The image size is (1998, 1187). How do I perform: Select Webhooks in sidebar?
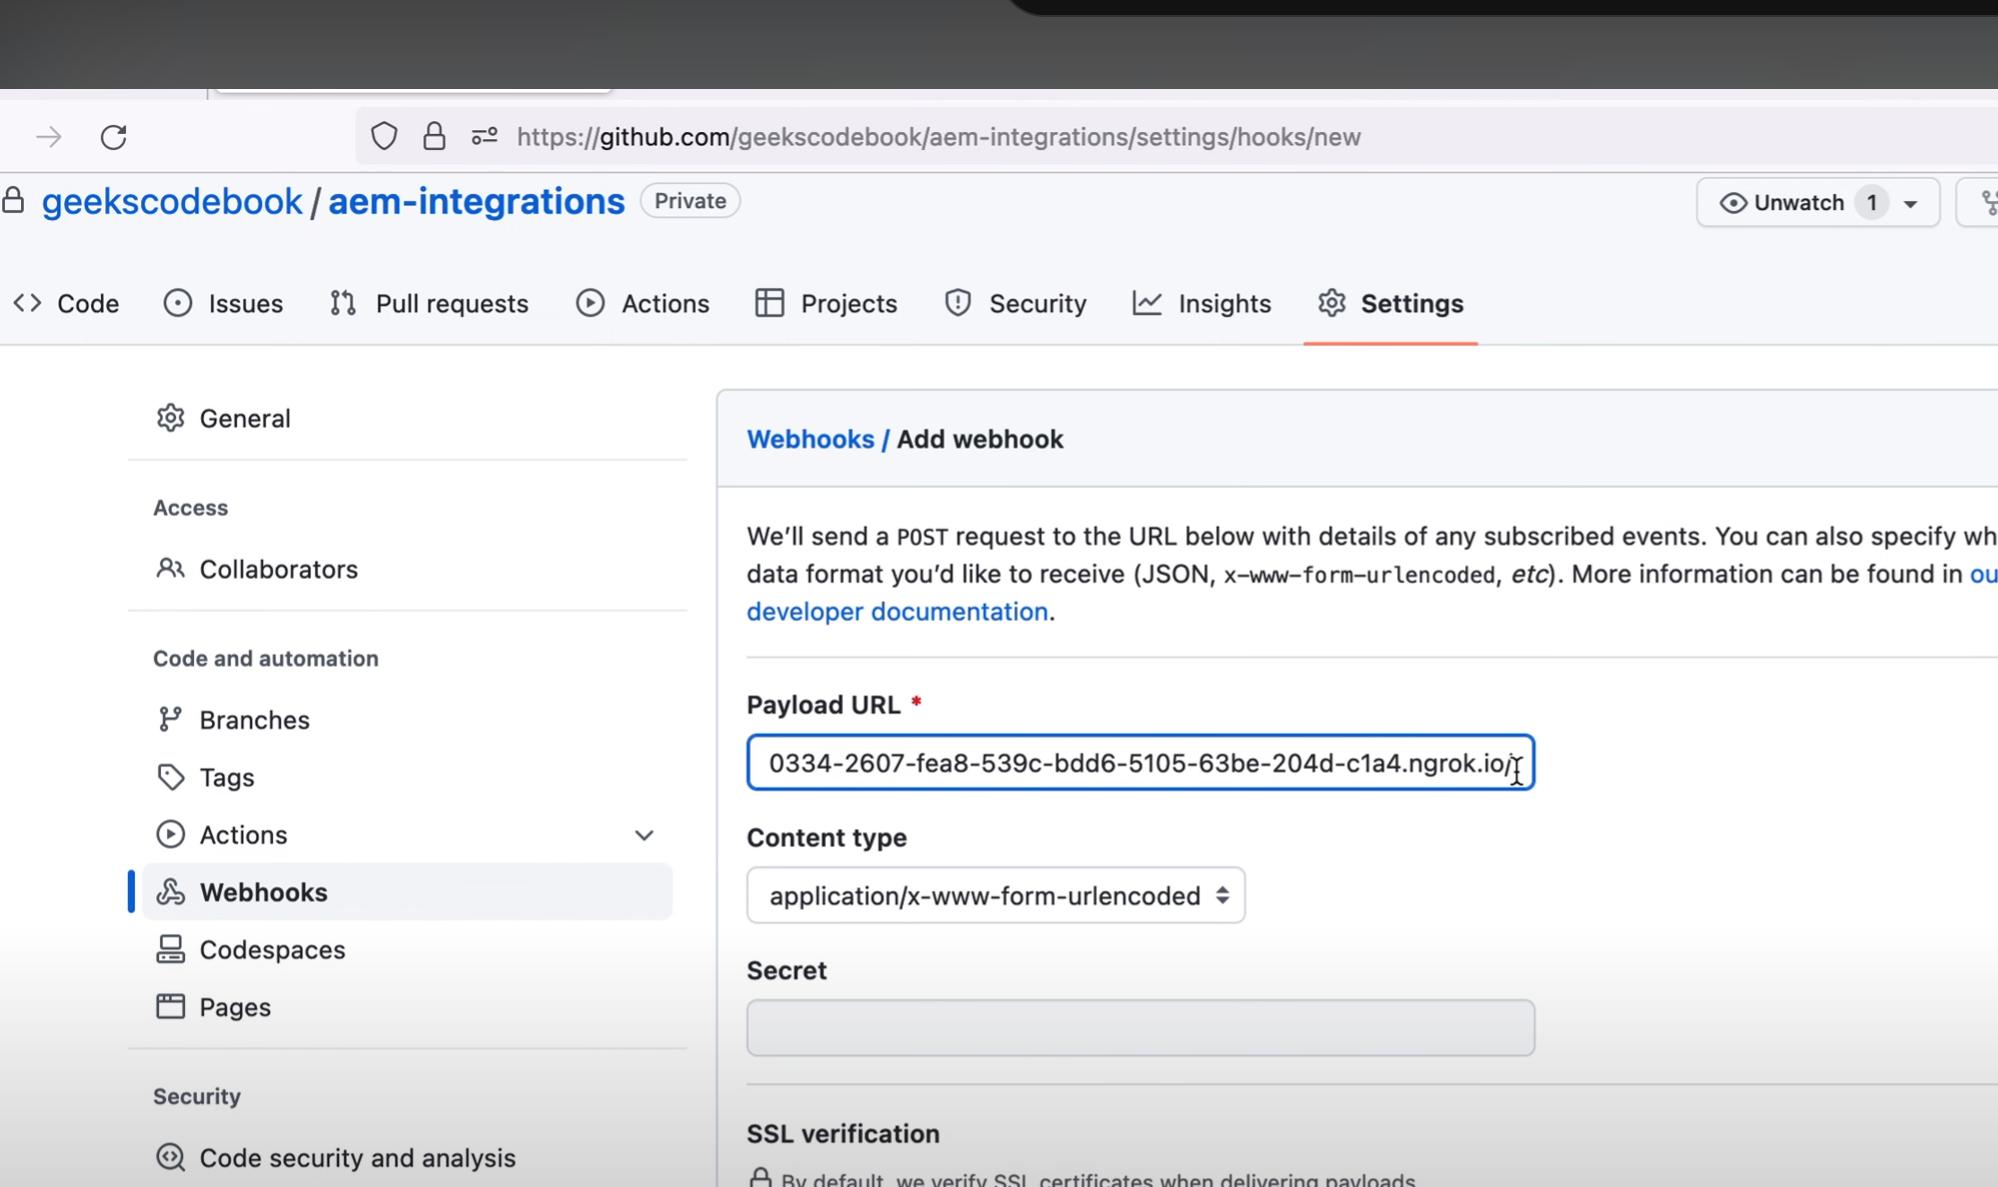click(407, 892)
